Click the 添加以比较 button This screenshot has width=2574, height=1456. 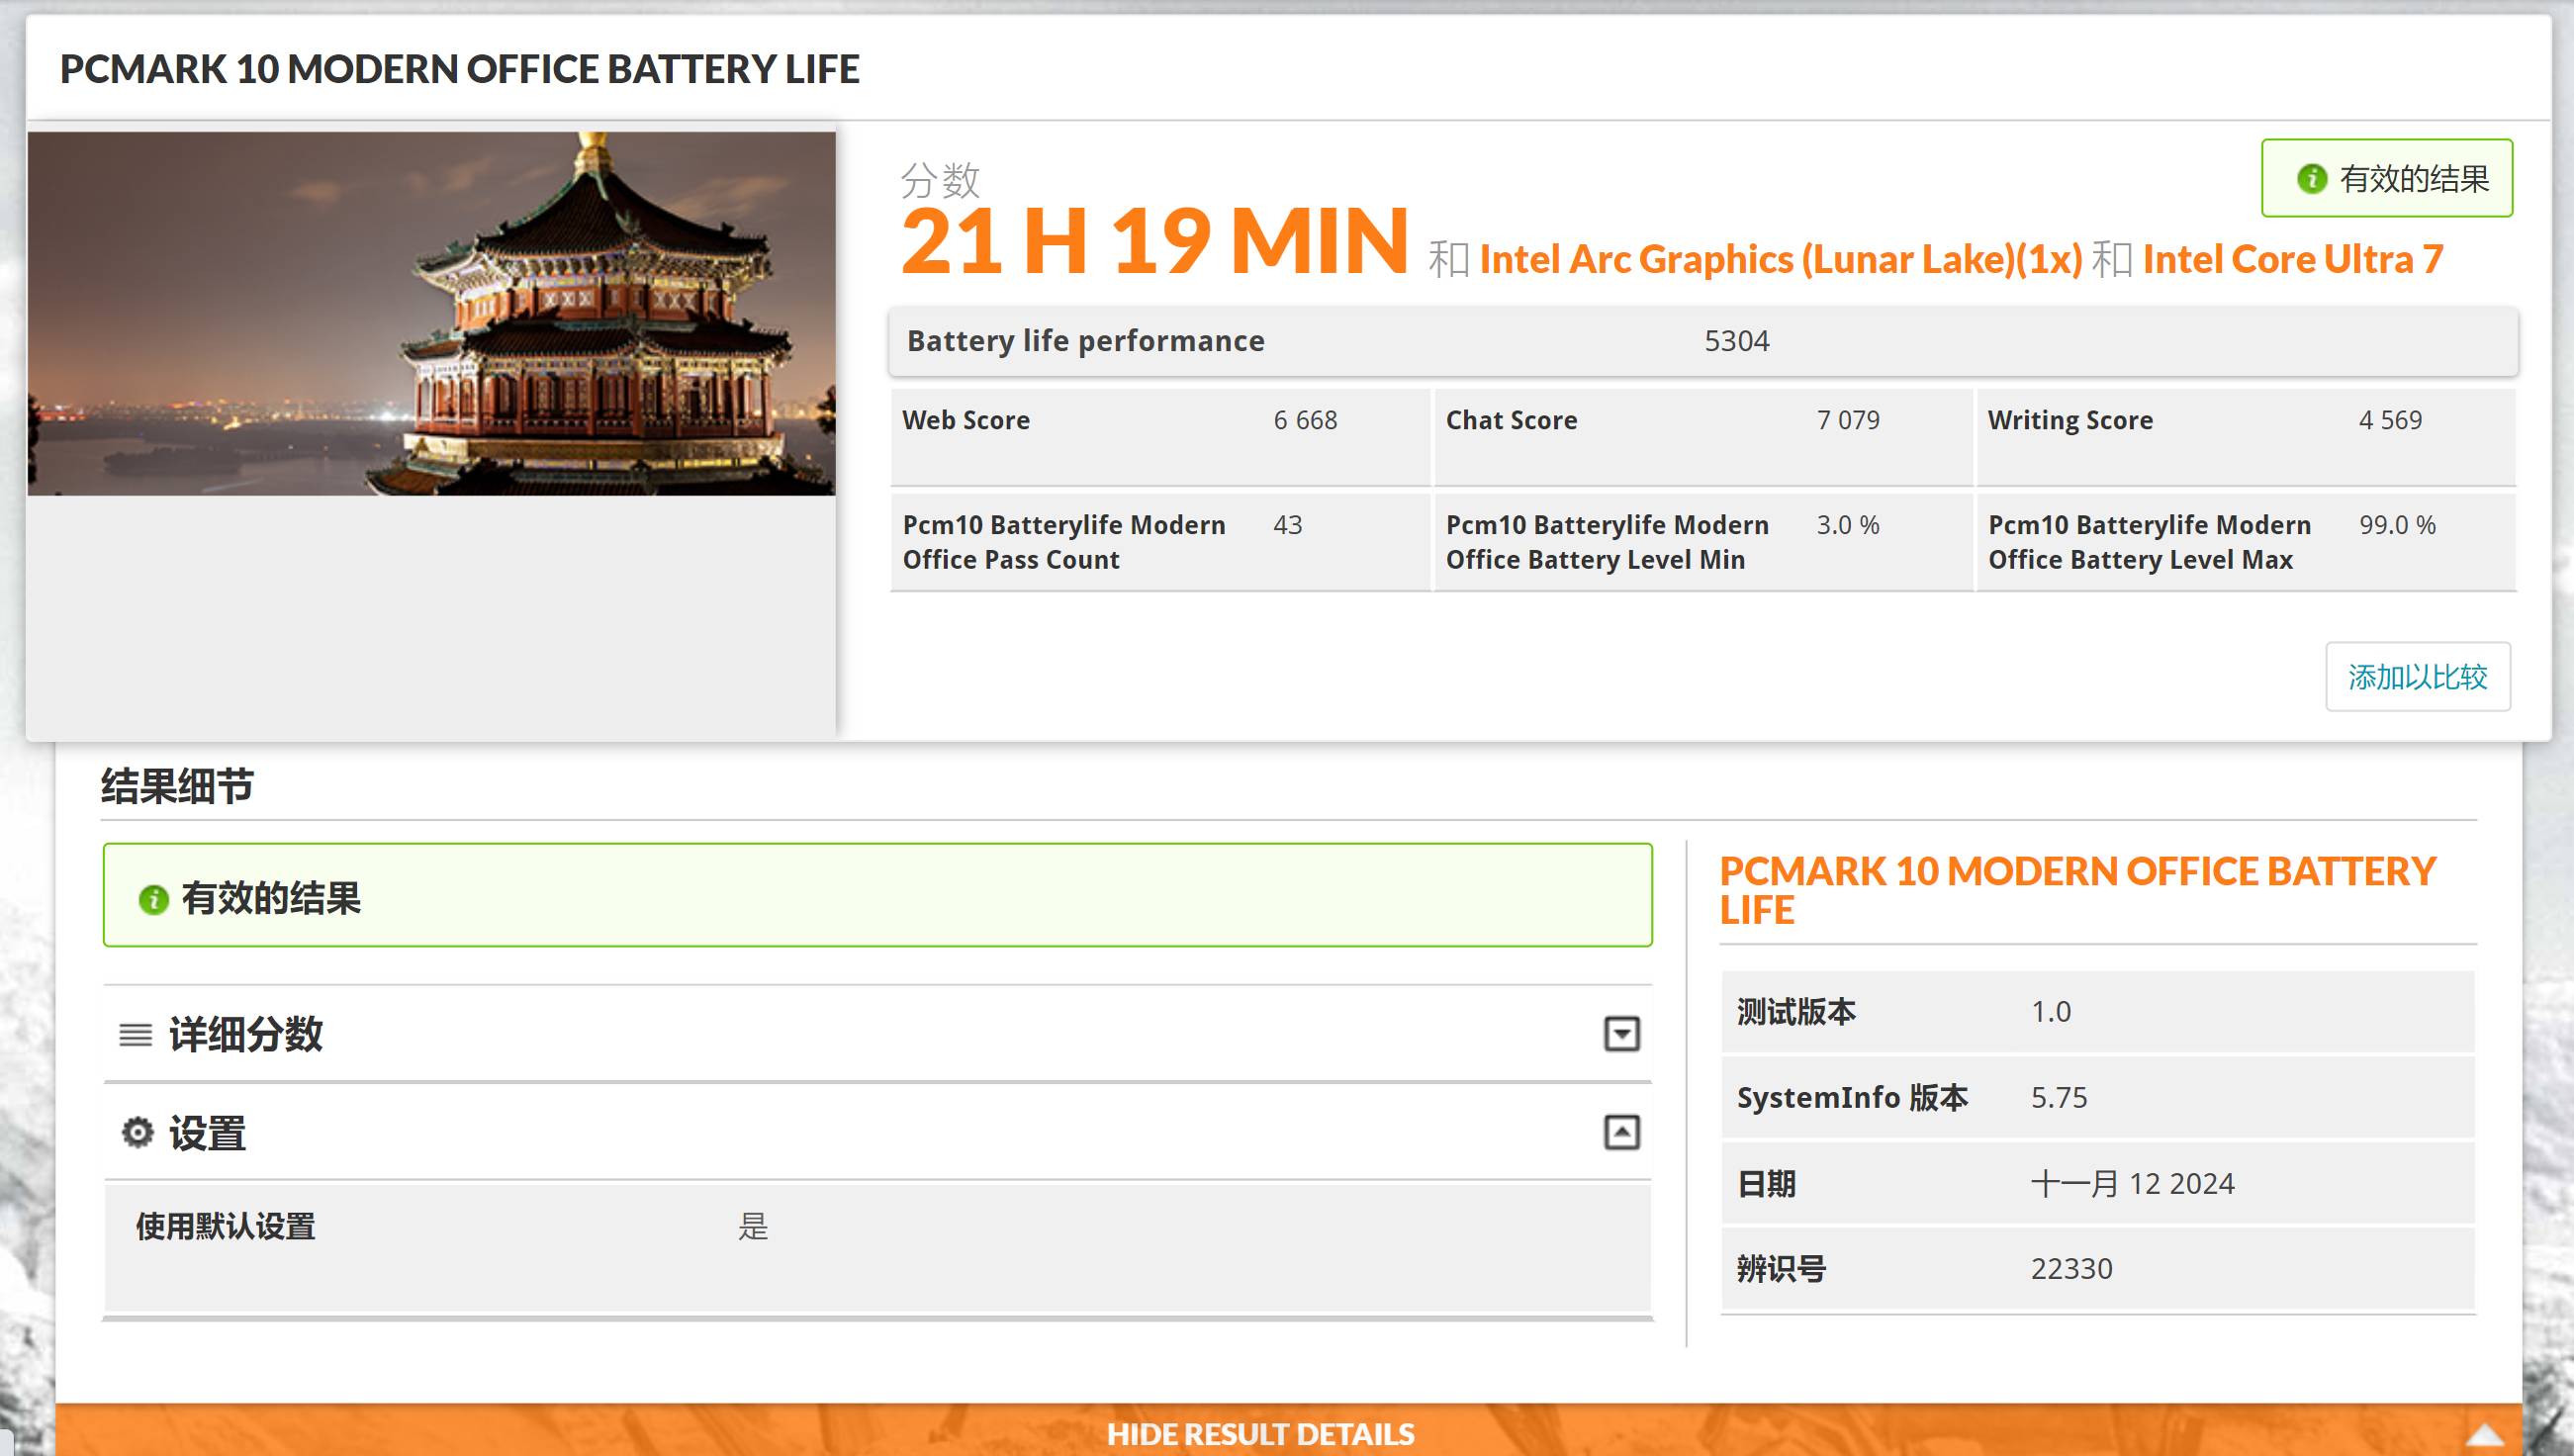[x=2417, y=677]
